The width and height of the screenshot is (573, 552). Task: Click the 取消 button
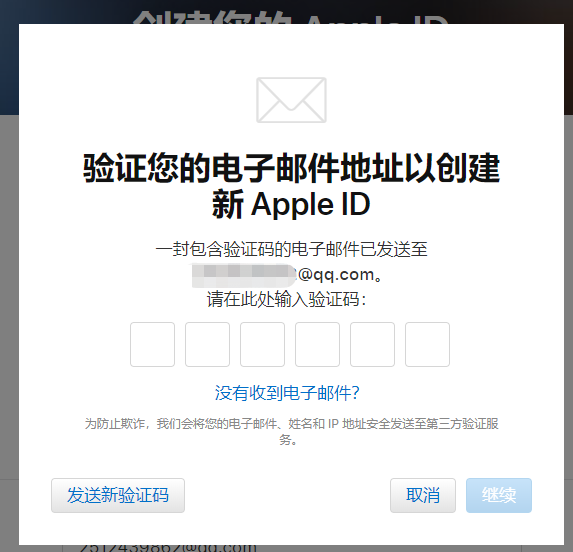click(x=423, y=495)
